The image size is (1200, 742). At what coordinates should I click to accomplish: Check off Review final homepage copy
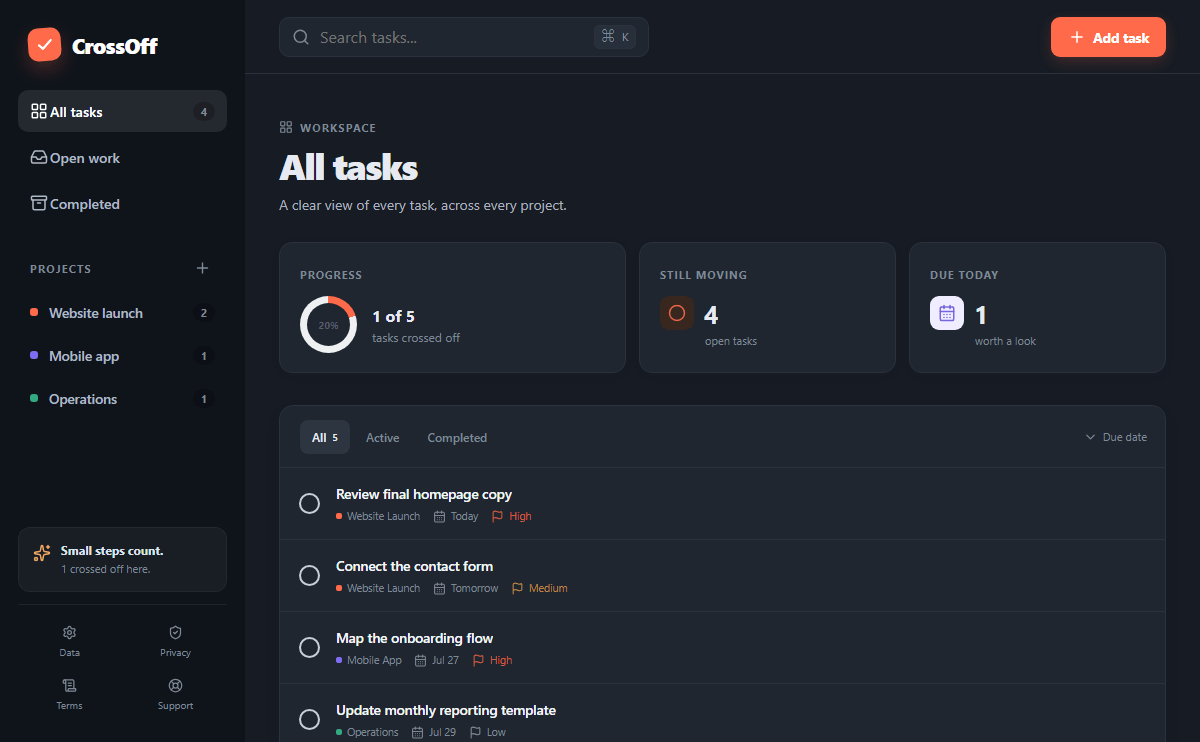[x=310, y=503]
